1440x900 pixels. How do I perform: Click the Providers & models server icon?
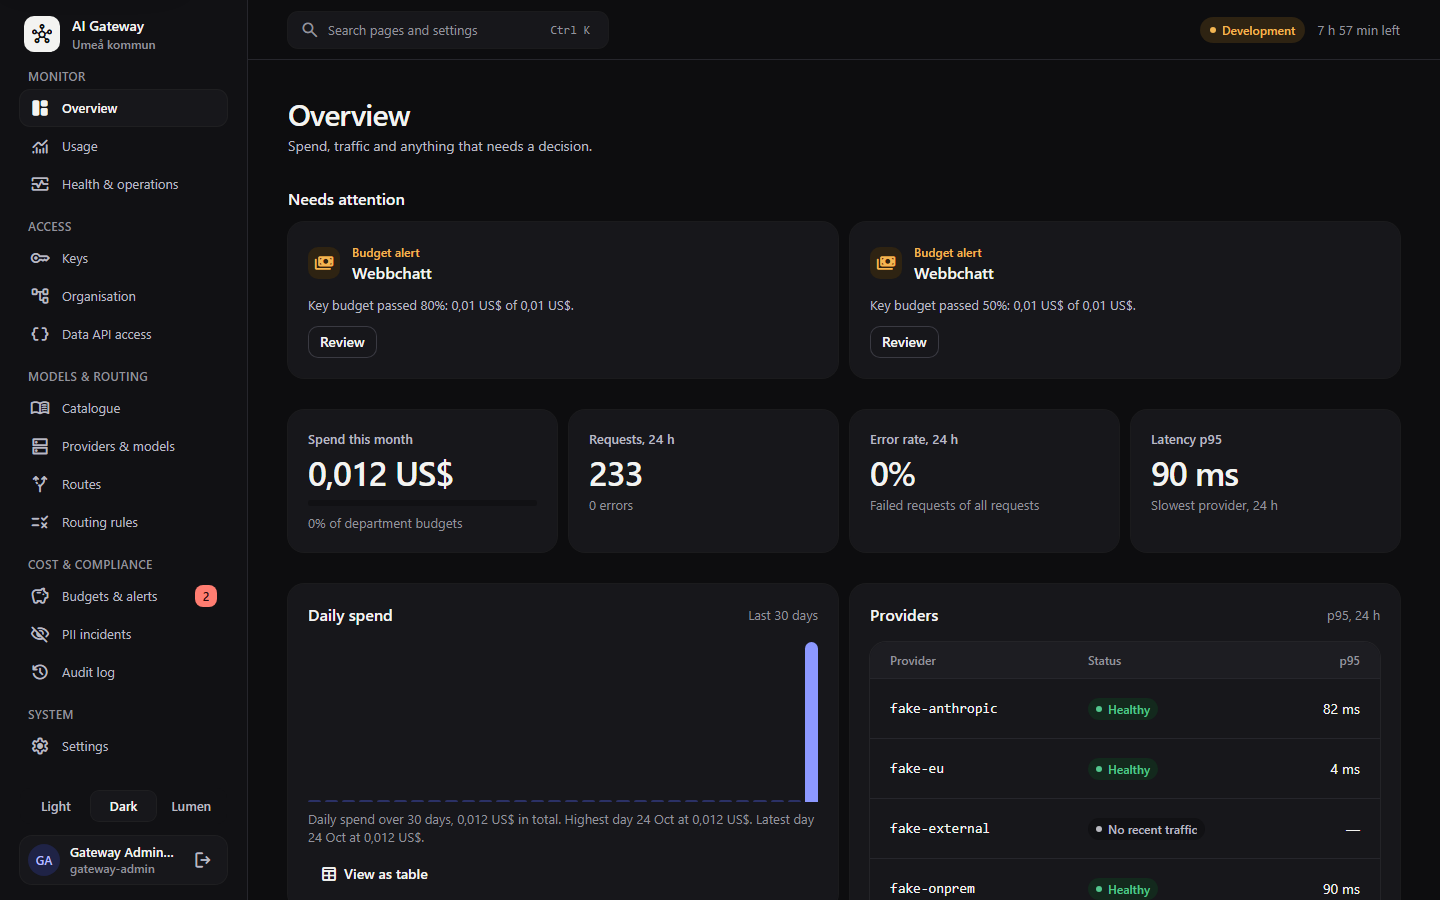(x=40, y=446)
